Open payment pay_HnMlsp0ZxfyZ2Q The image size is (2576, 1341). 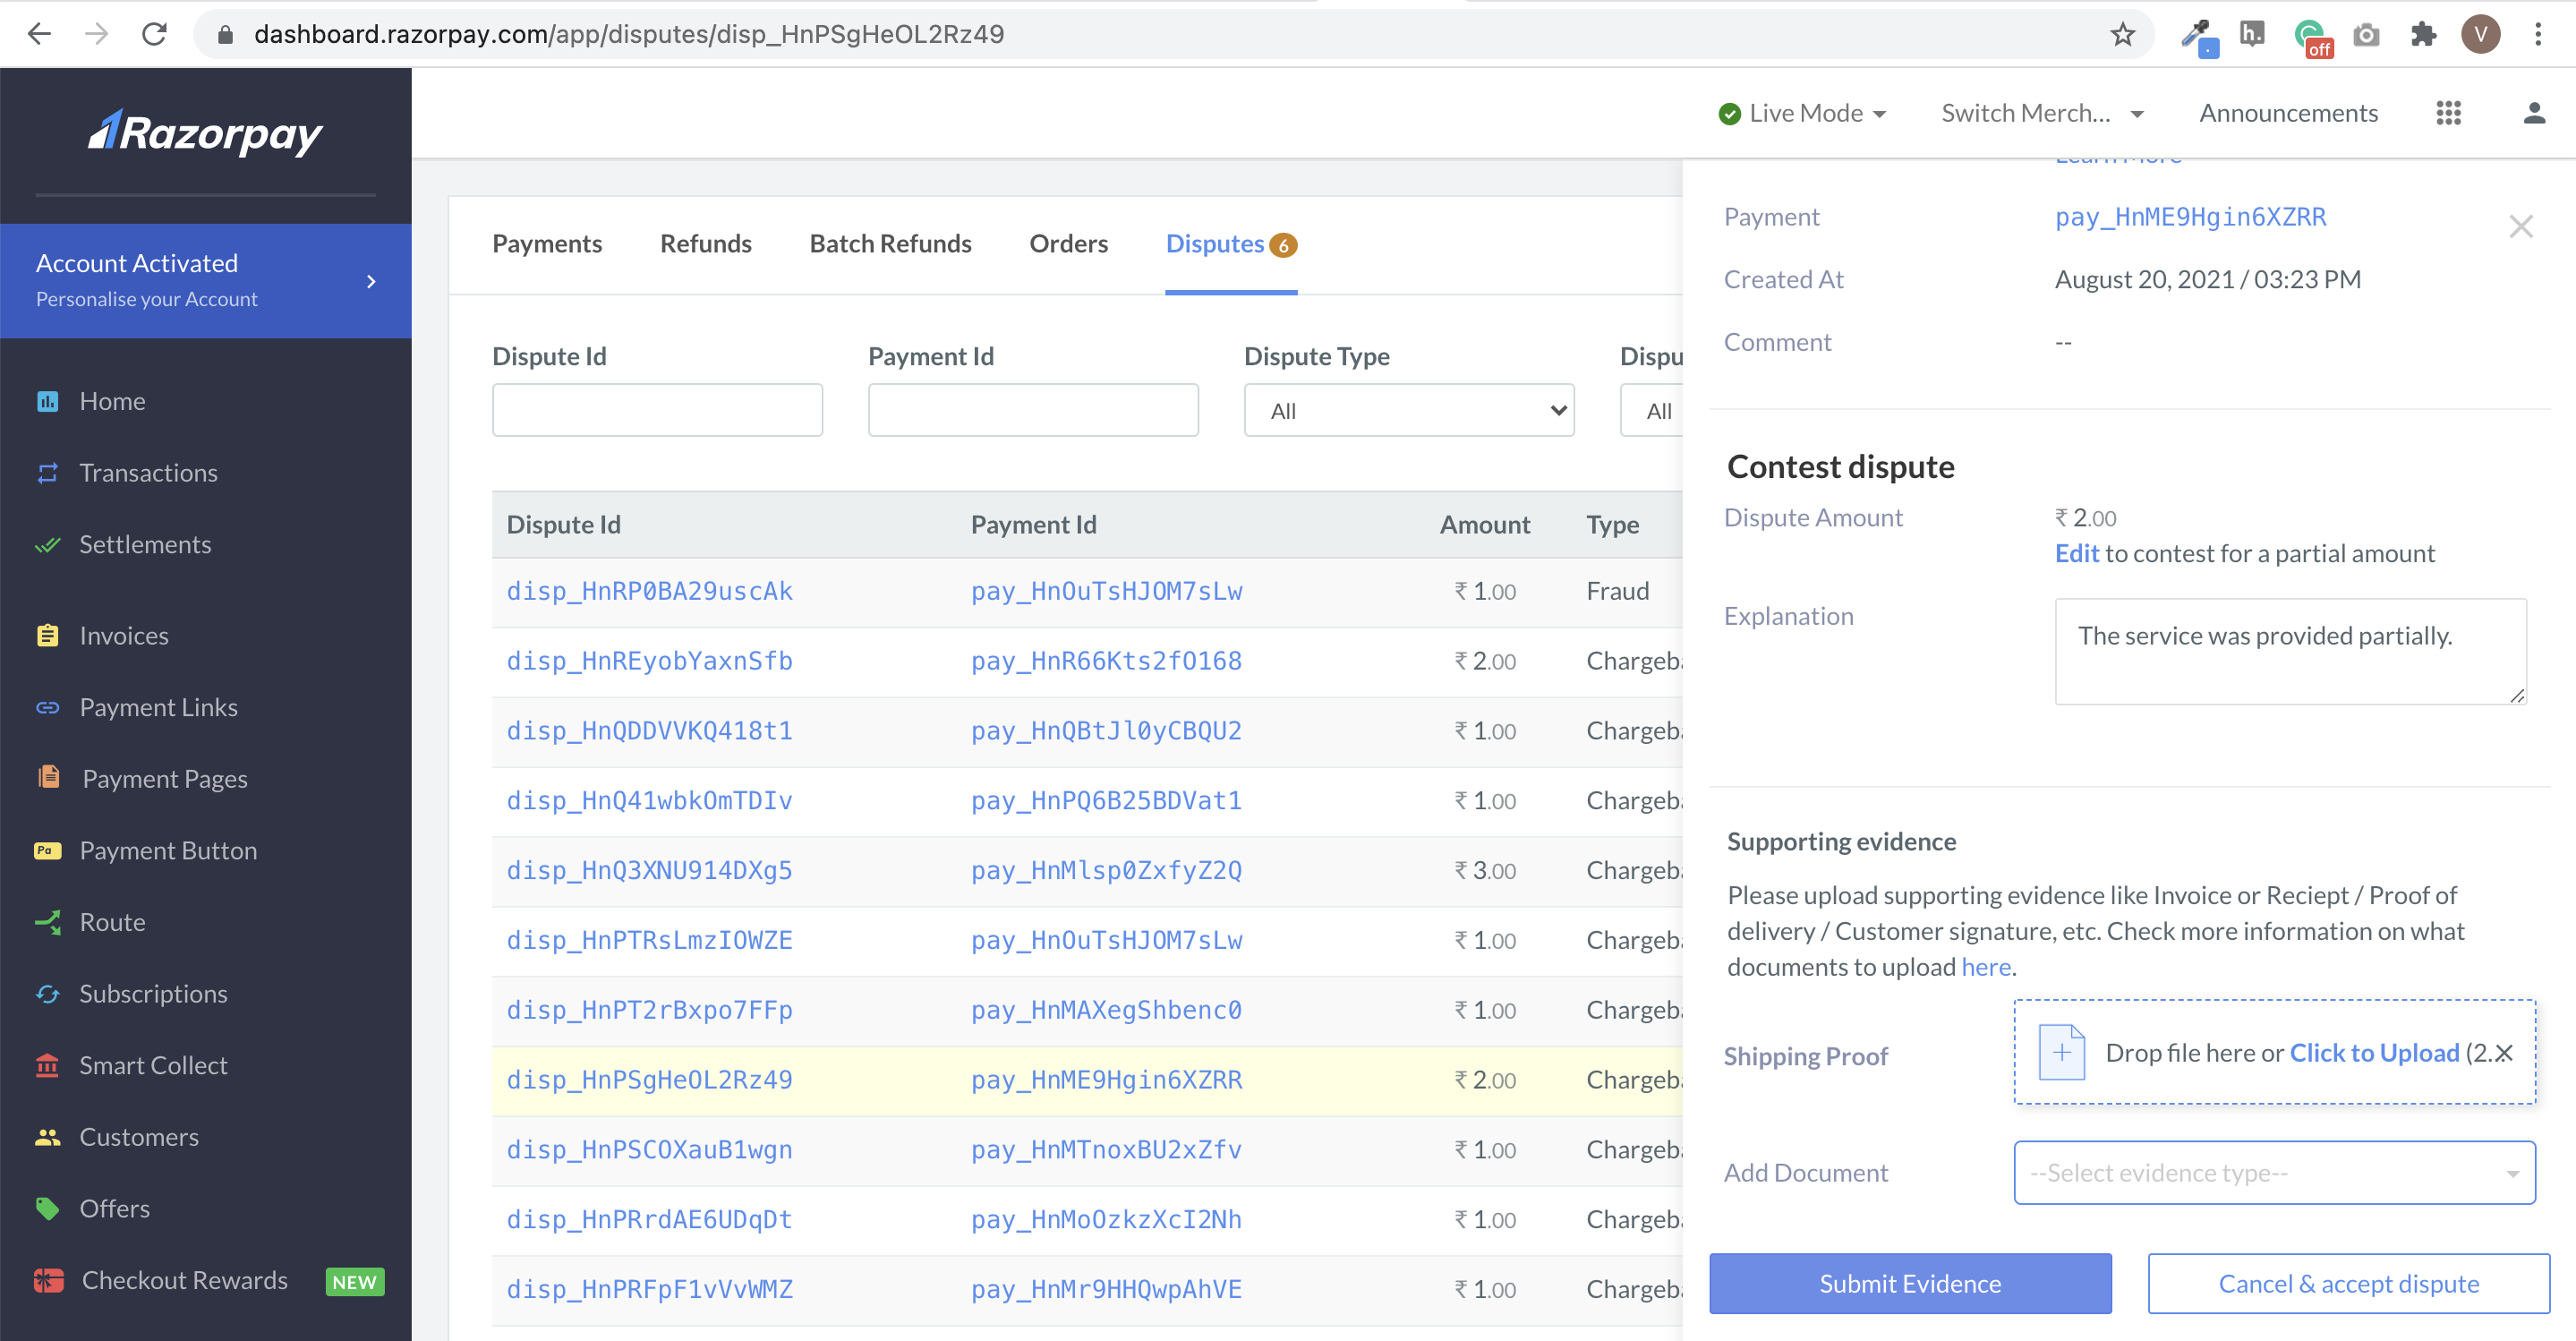coord(1106,870)
